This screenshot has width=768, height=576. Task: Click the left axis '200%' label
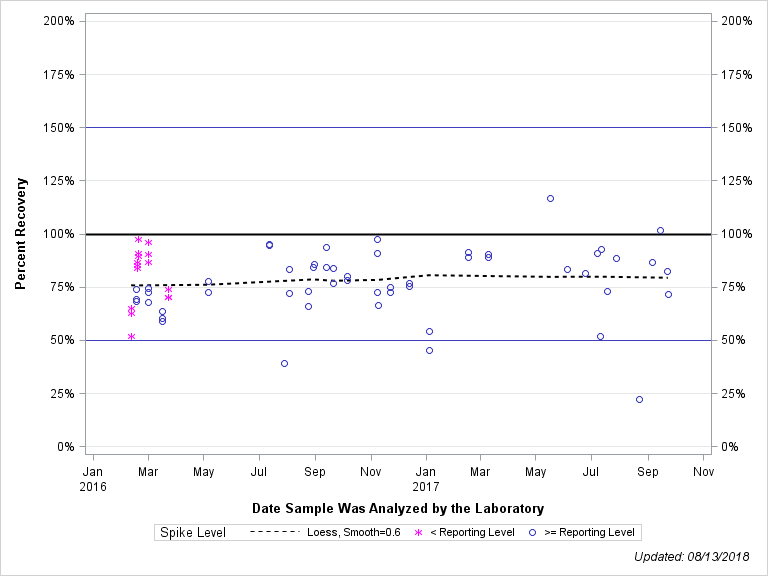click(x=59, y=21)
